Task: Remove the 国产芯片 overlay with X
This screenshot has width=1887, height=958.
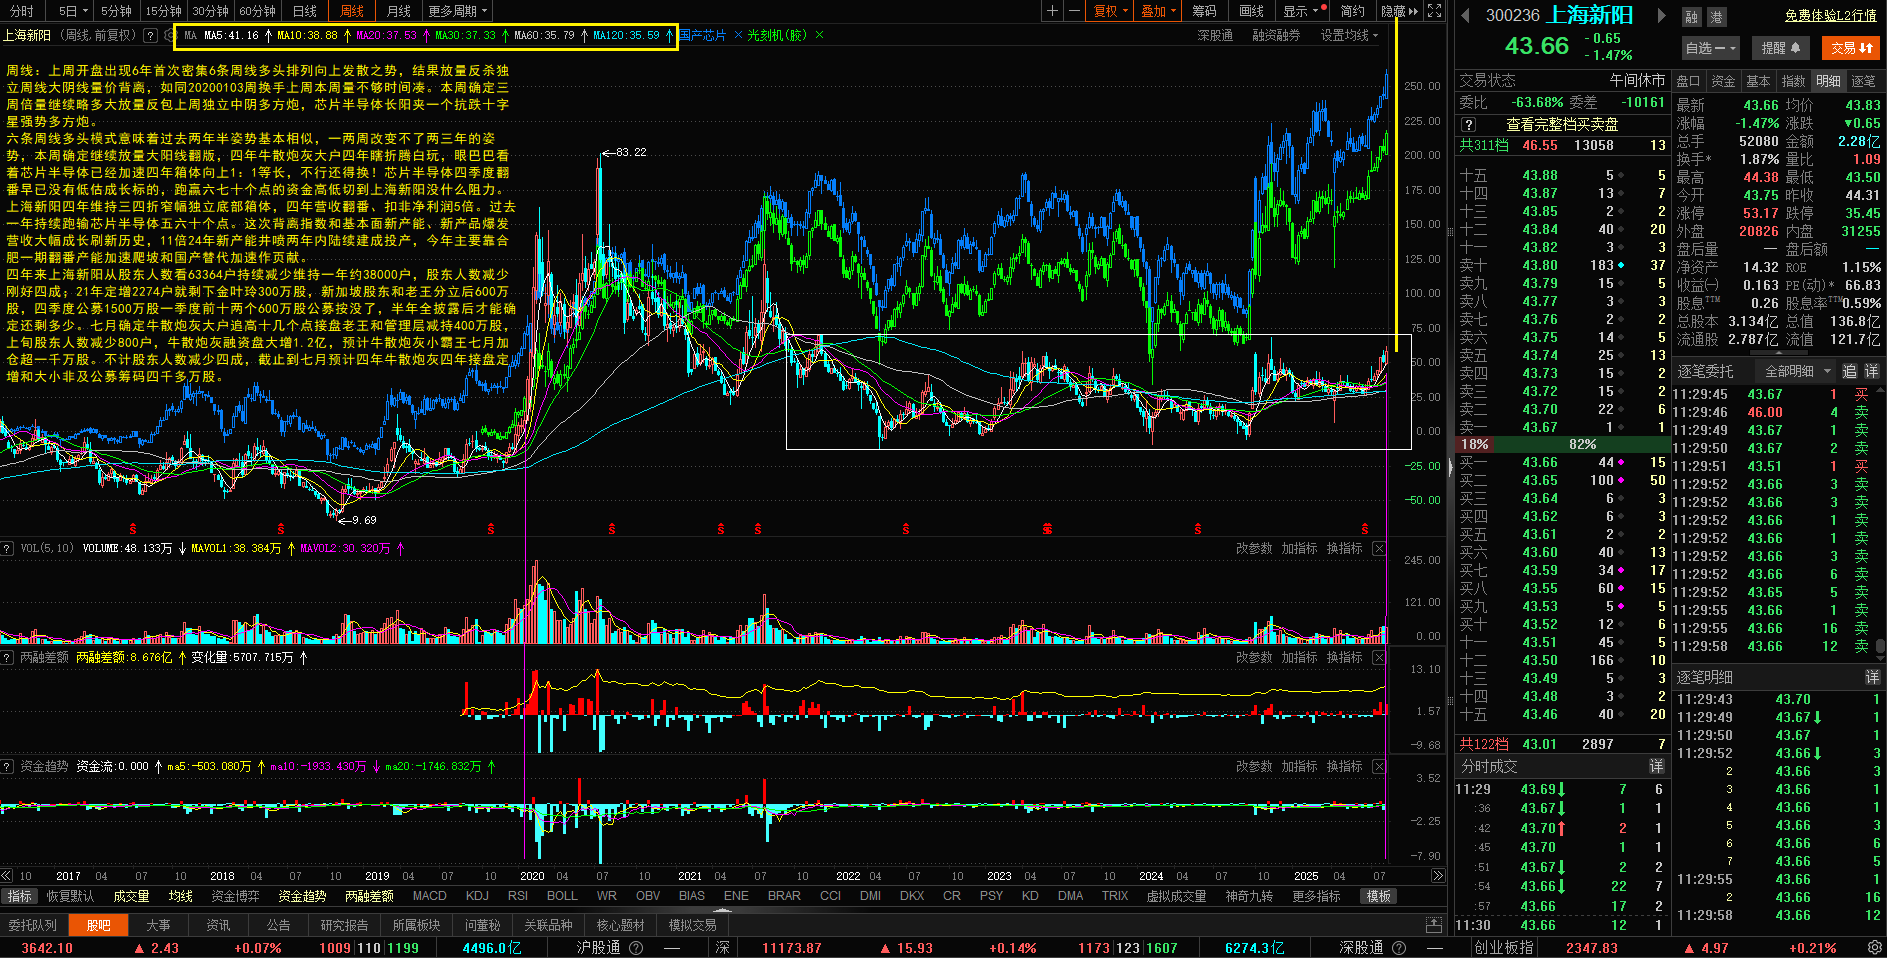Action: pos(738,35)
